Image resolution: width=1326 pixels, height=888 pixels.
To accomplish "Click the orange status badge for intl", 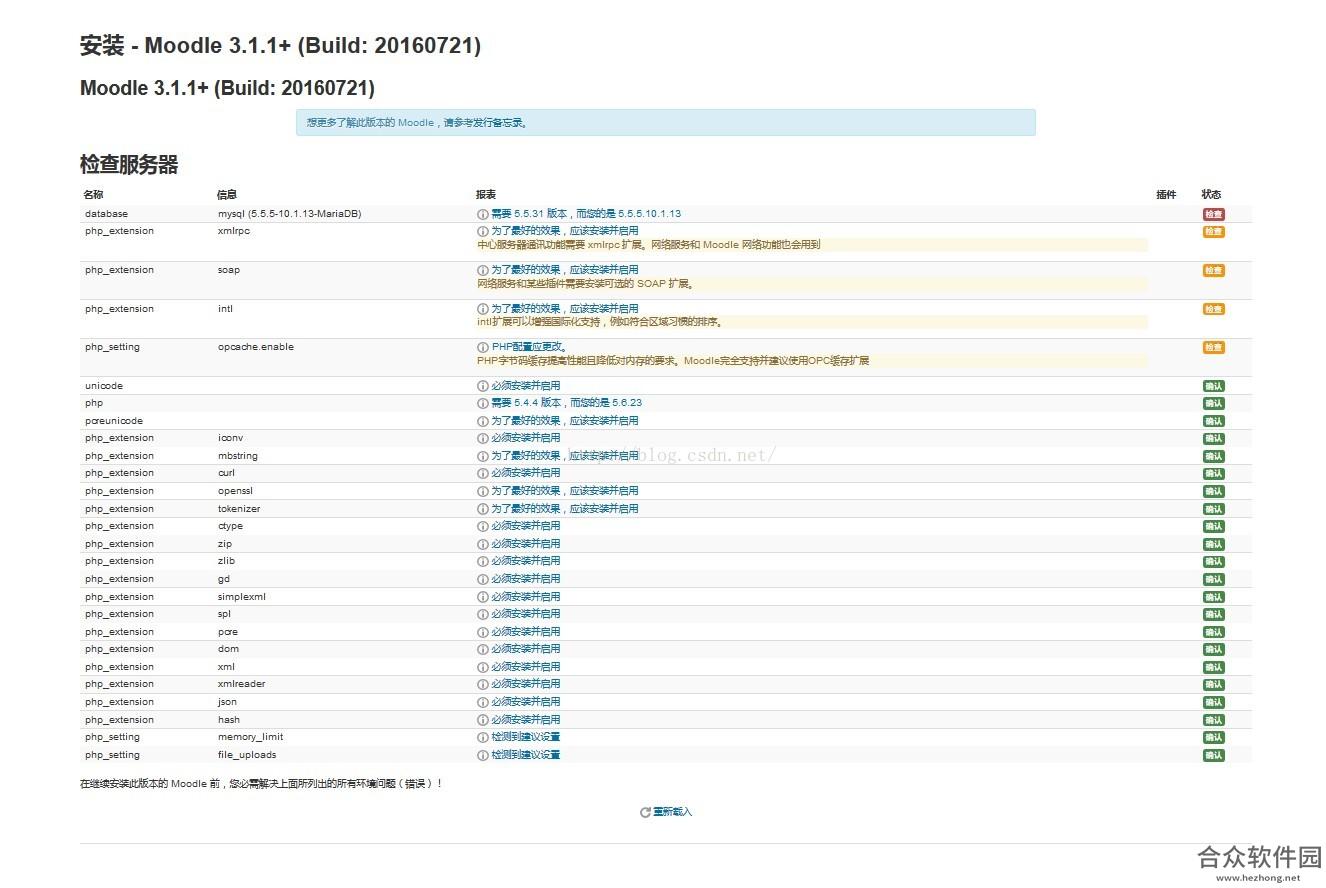I will [x=1213, y=309].
